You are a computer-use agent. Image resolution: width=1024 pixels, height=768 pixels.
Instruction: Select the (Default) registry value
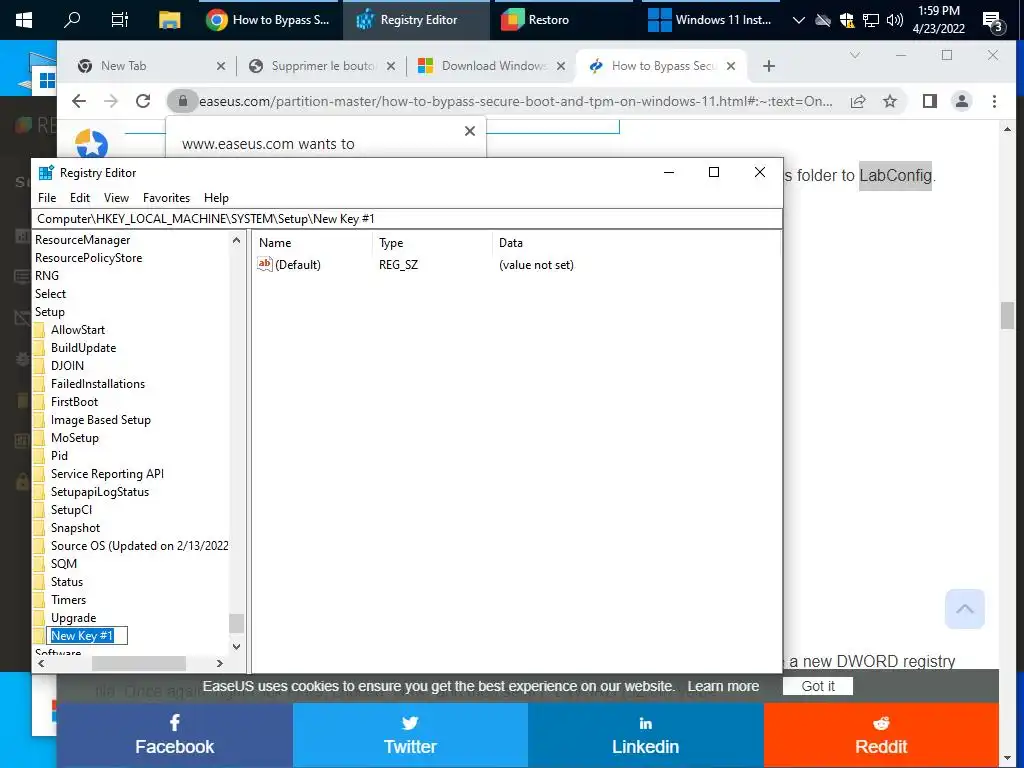click(x=297, y=264)
